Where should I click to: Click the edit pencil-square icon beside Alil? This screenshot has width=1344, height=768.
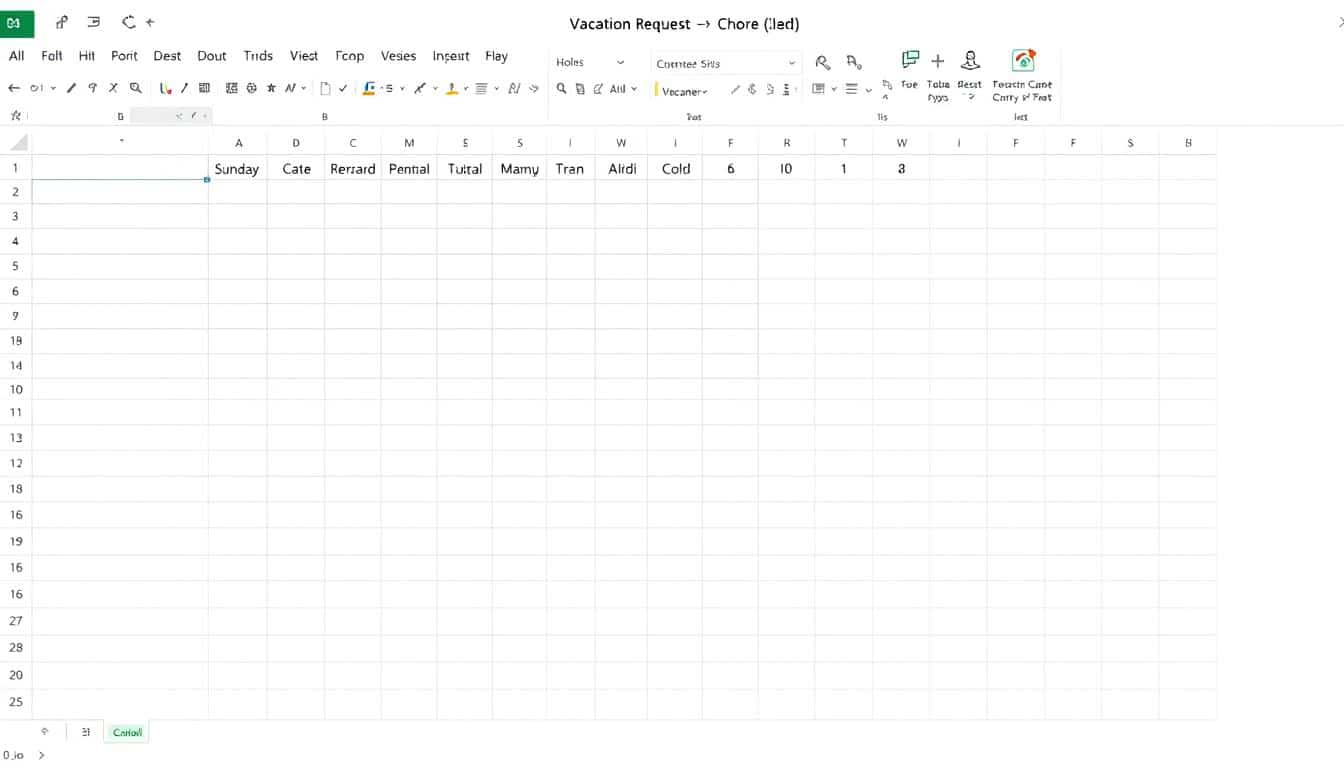[x=598, y=88]
